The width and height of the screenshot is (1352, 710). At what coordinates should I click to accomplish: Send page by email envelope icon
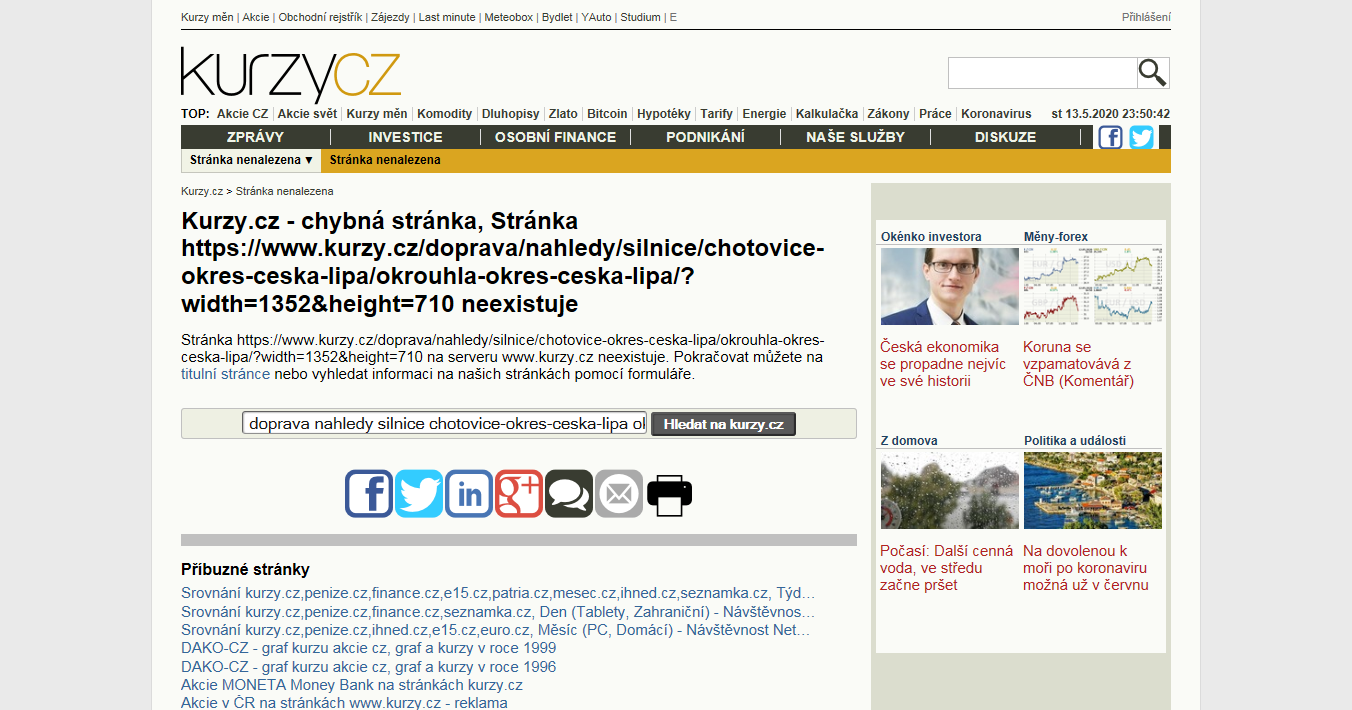click(x=619, y=494)
